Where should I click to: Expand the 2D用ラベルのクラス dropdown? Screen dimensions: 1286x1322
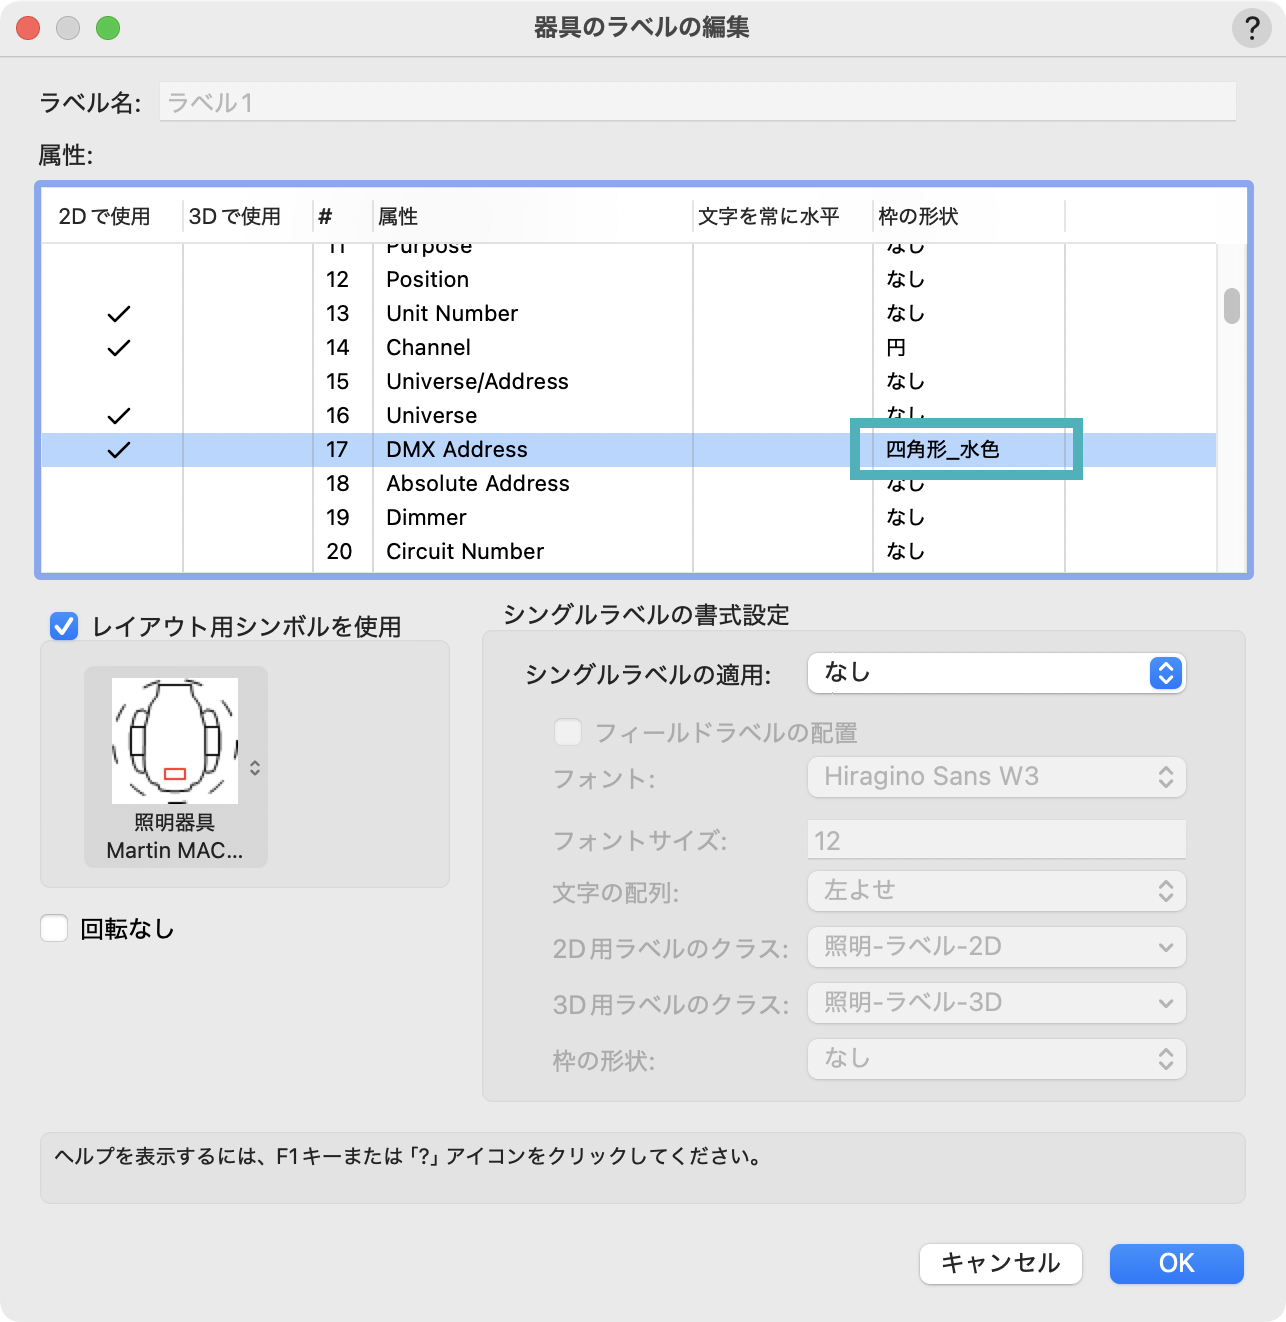coord(996,947)
